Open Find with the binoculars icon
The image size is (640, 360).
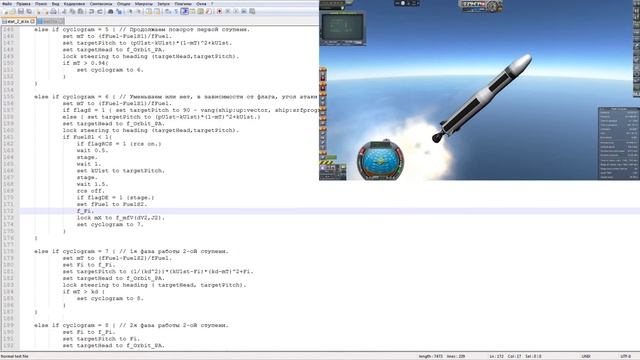point(110,11)
